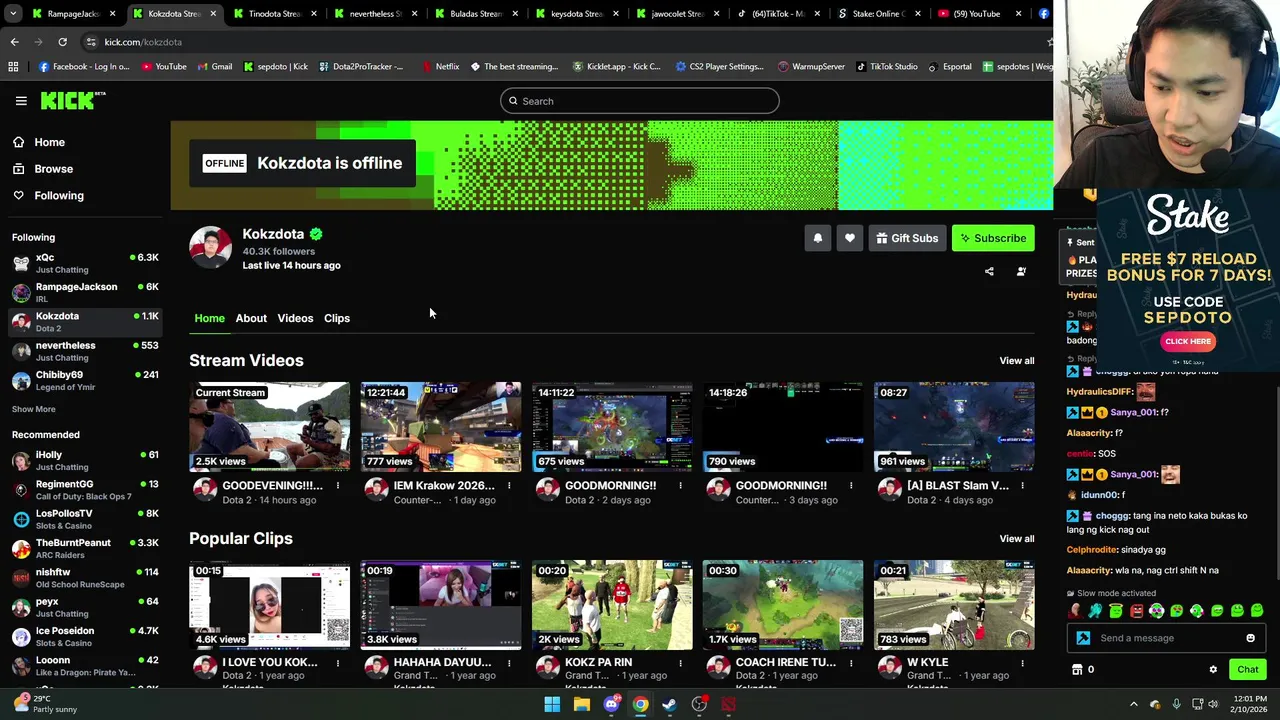Open options for W KYLE clip
1280x720 pixels.
pos(1022,663)
